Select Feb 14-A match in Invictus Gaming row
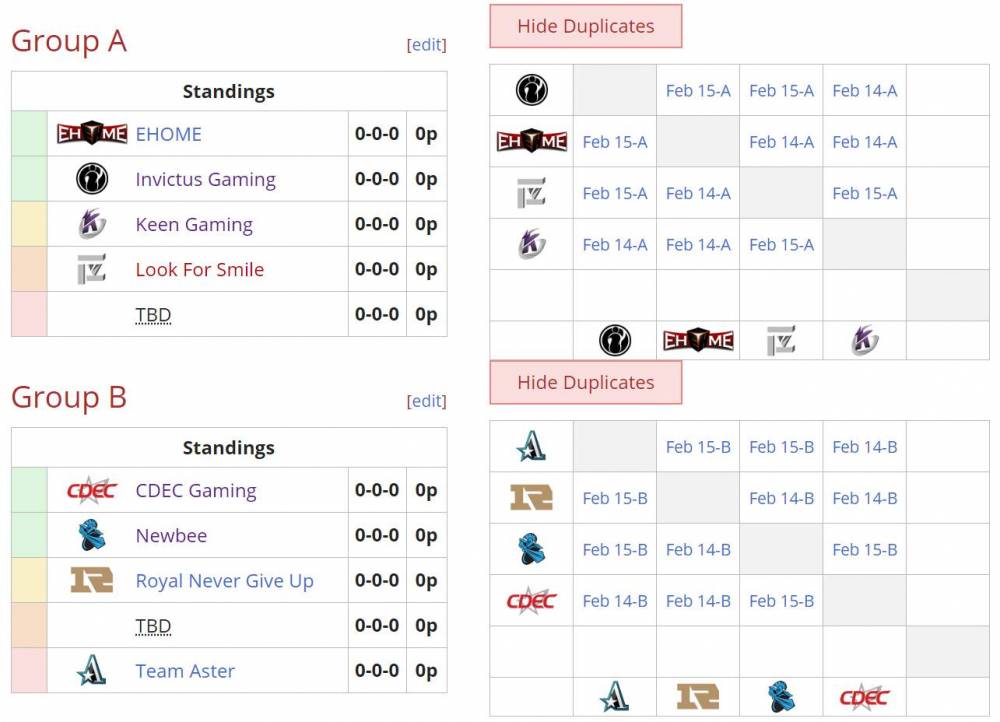 [x=864, y=91]
